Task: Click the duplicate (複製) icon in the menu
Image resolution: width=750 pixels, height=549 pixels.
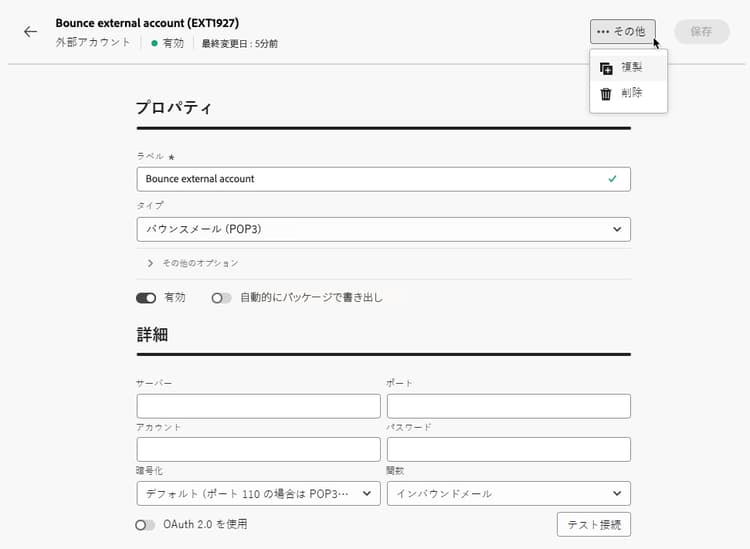Action: pos(606,68)
